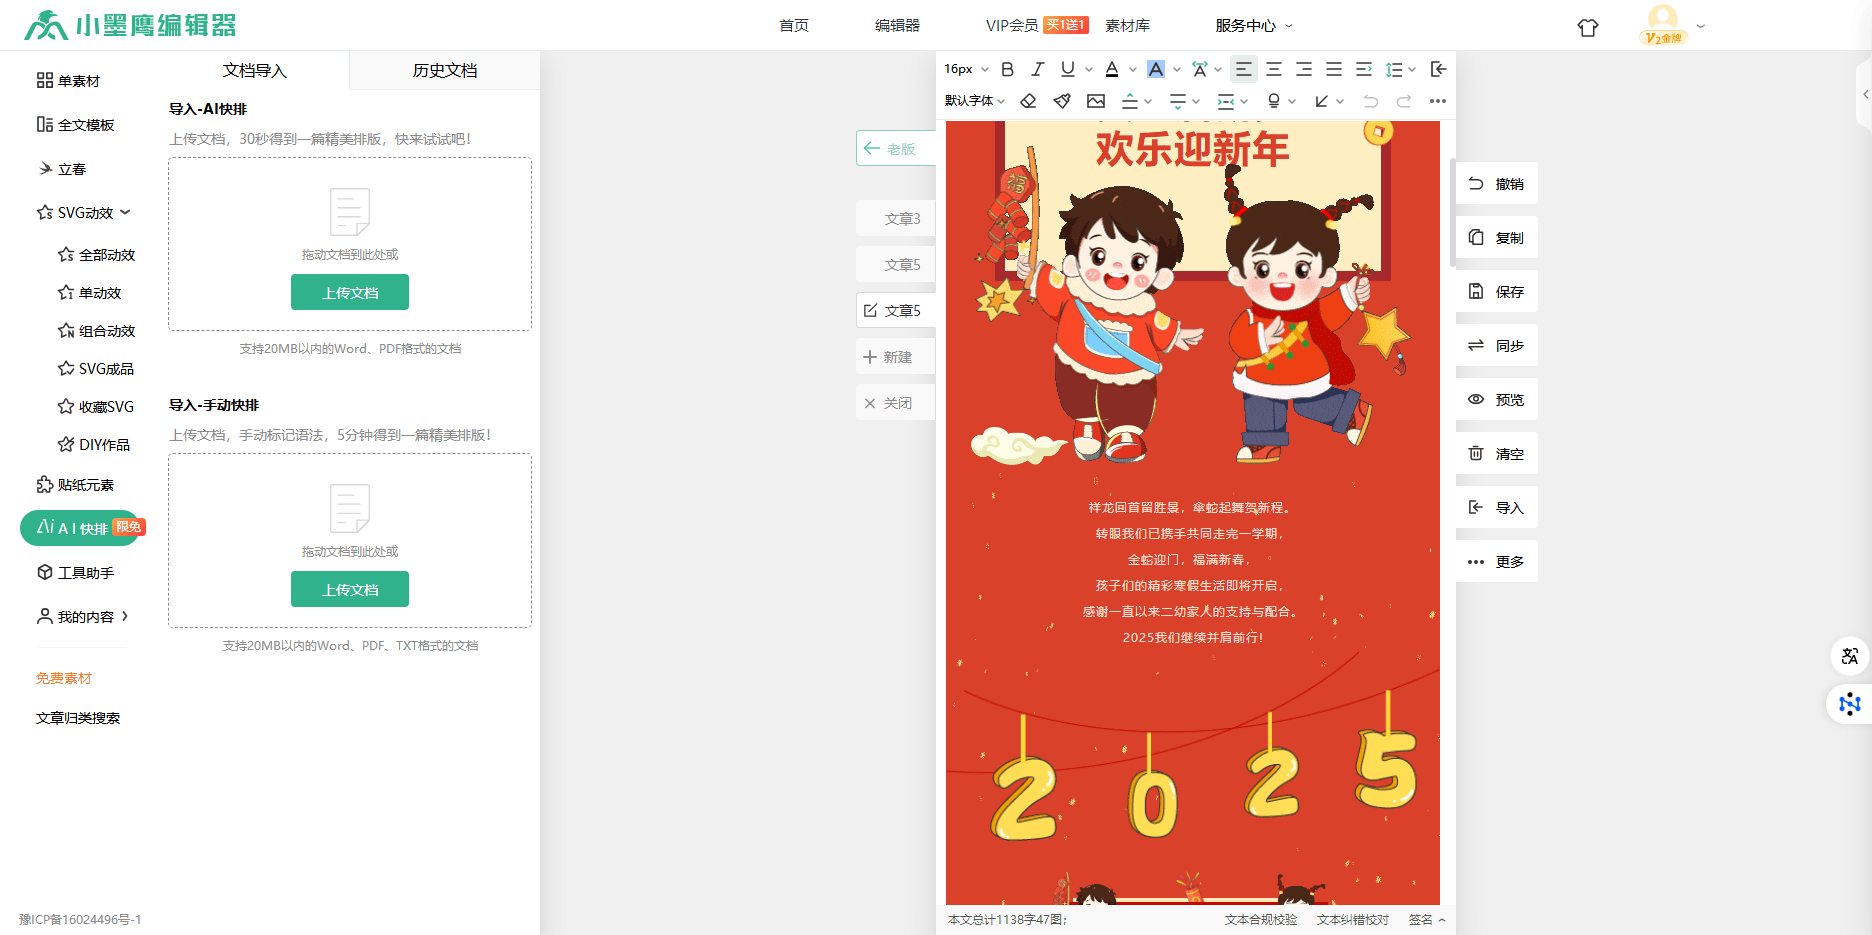Image resolution: width=1872 pixels, height=935 pixels.
Task: Center-align the text
Action: click(x=1273, y=69)
